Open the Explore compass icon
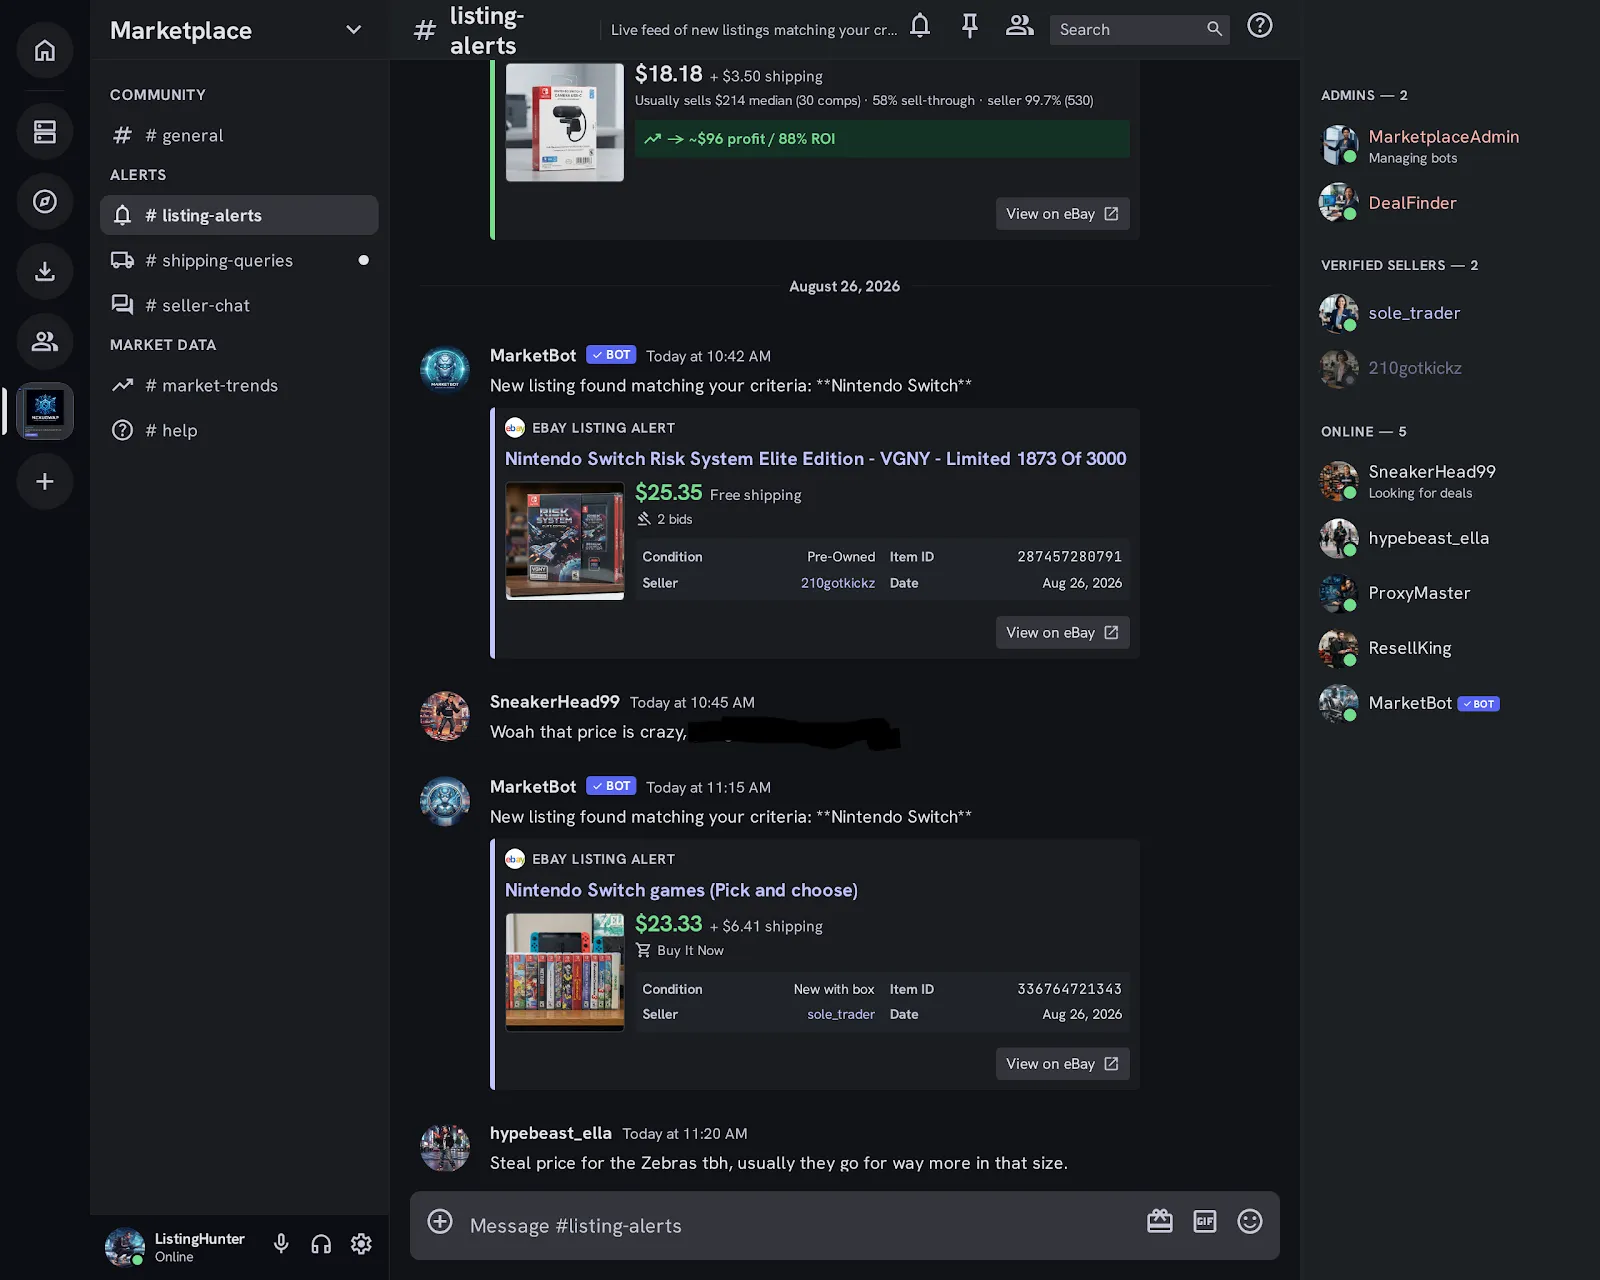 click(45, 201)
